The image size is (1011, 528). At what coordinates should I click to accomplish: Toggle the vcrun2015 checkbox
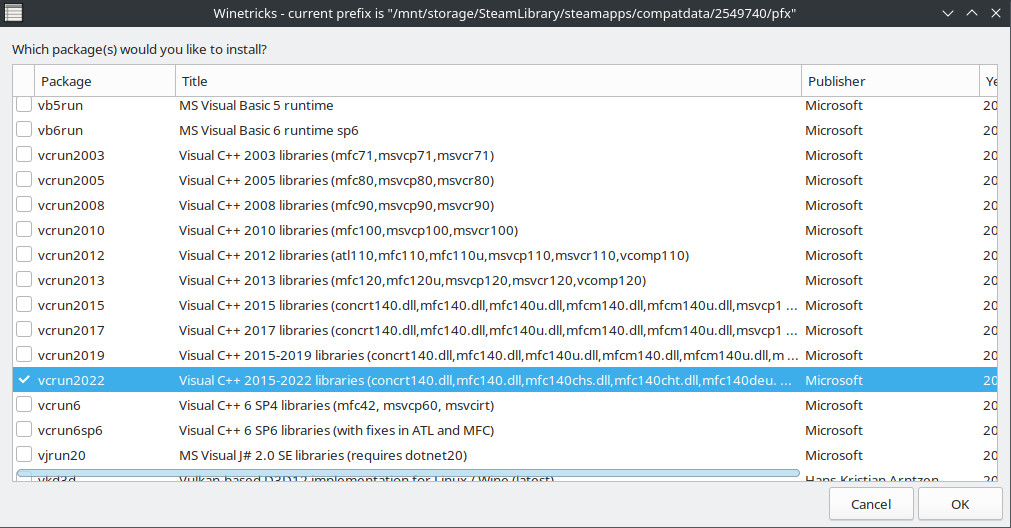tap(24, 304)
